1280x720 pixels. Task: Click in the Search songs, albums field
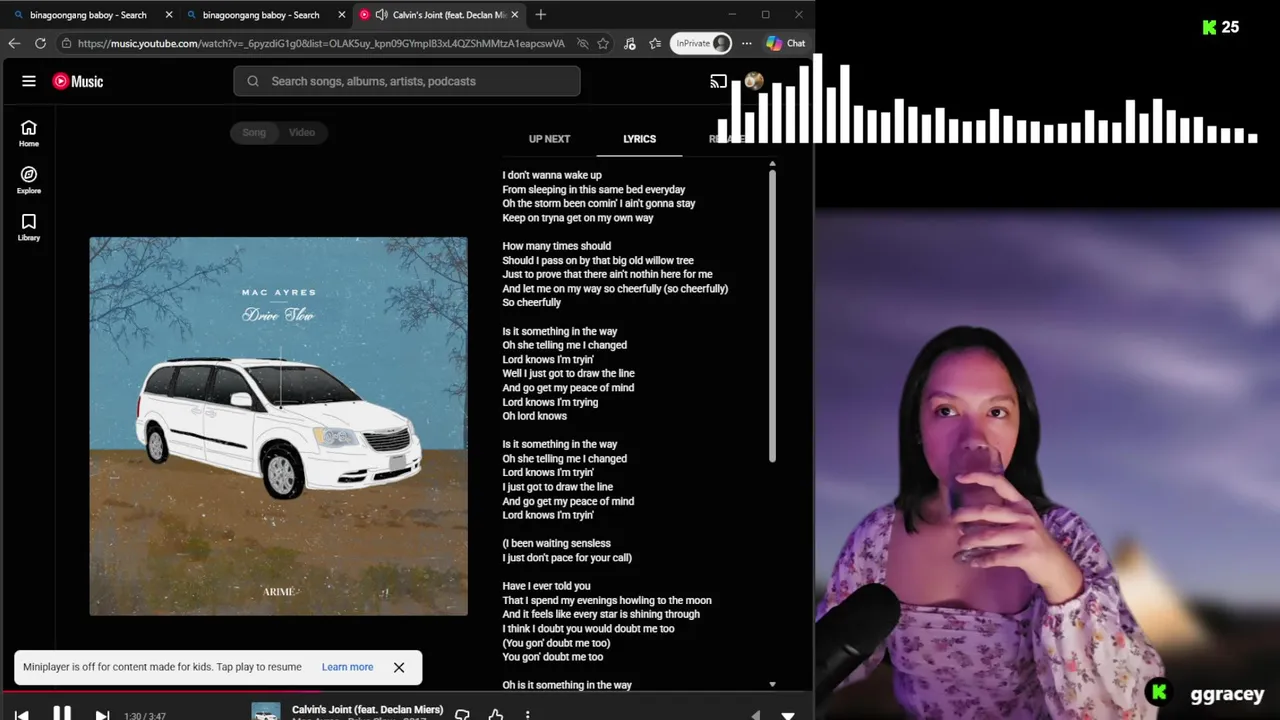[407, 81]
